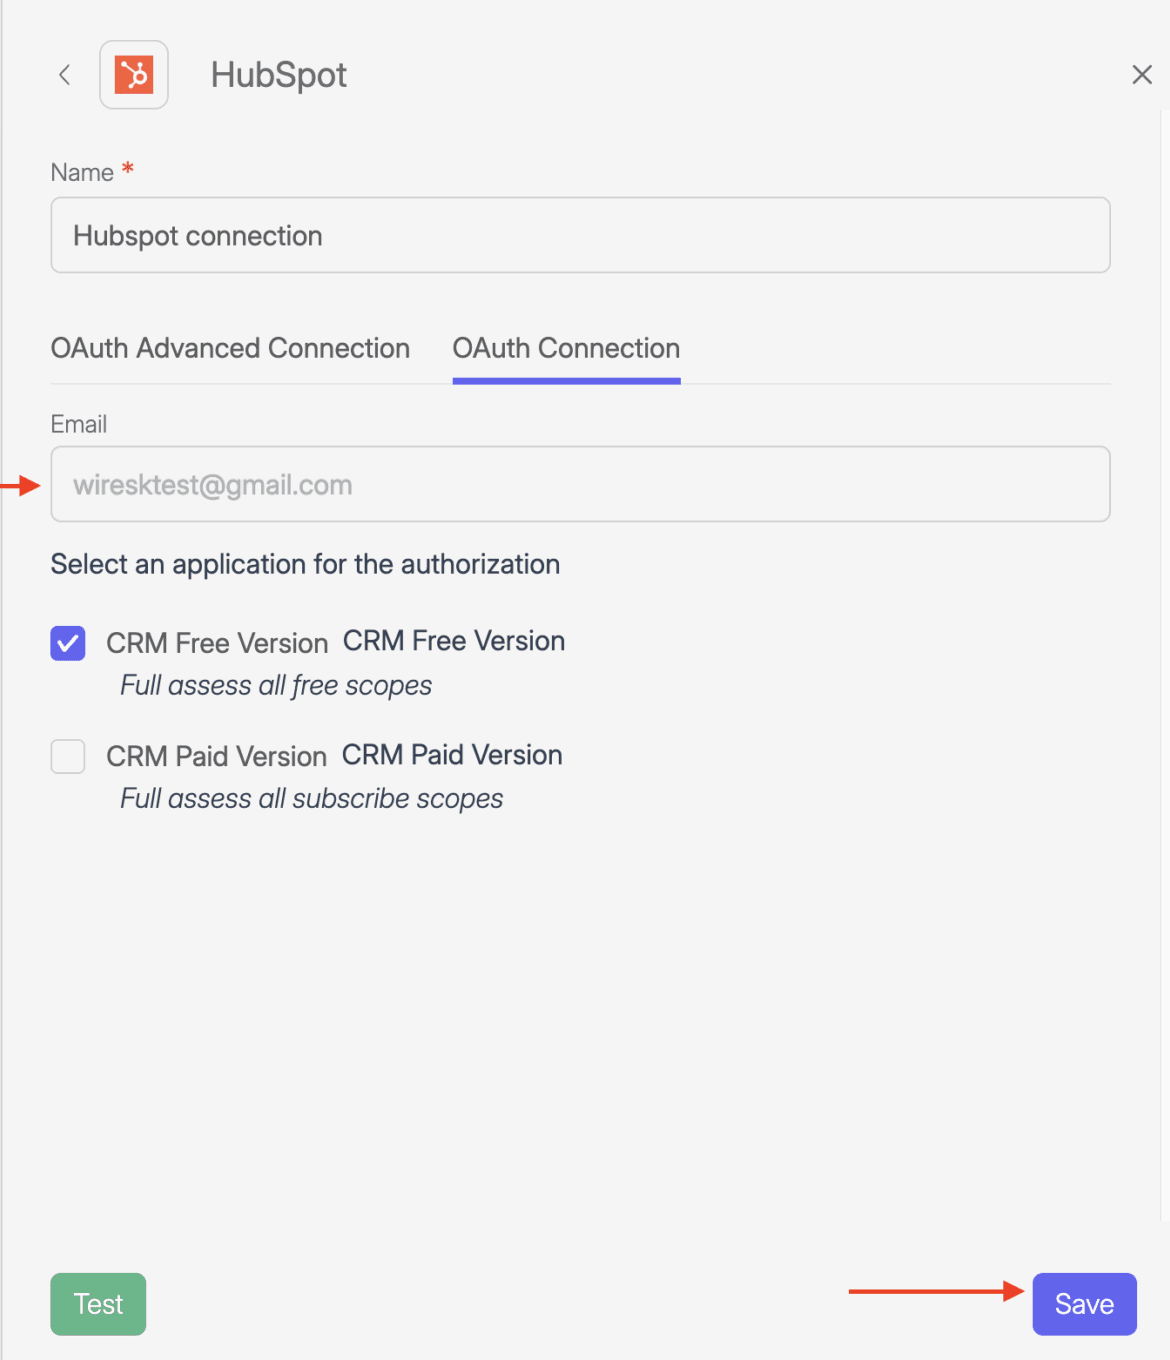Click the bold CRM Free Version title
This screenshot has width=1170, height=1360.
[454, 641]
